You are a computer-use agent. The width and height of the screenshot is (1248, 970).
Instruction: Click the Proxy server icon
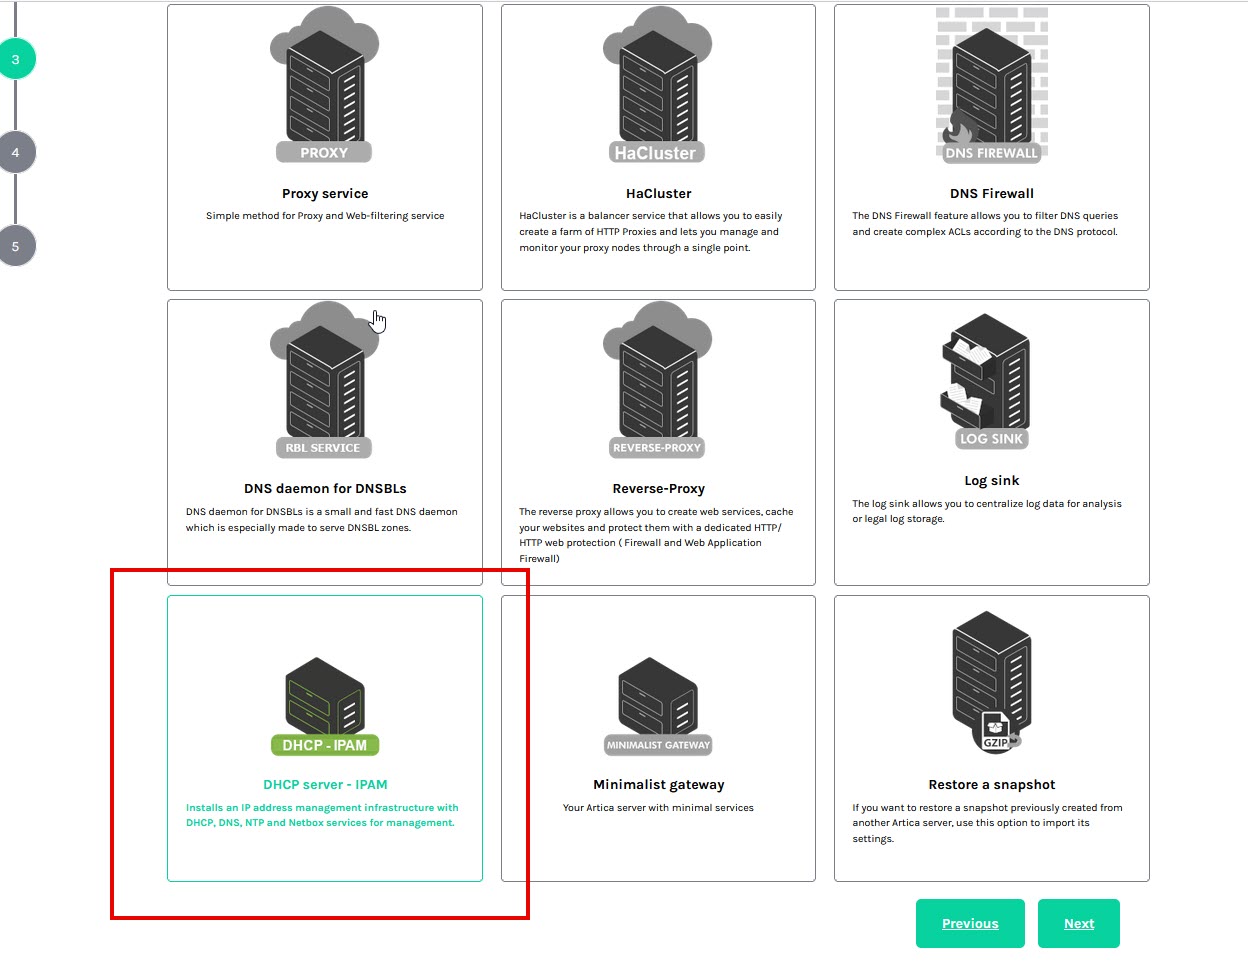click(x=324, y=87)
